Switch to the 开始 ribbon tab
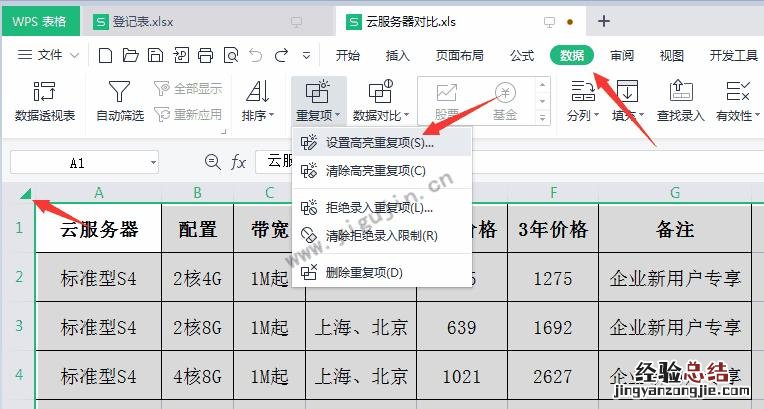Viewport: 764px width, 409px height. tap(347, 56)
